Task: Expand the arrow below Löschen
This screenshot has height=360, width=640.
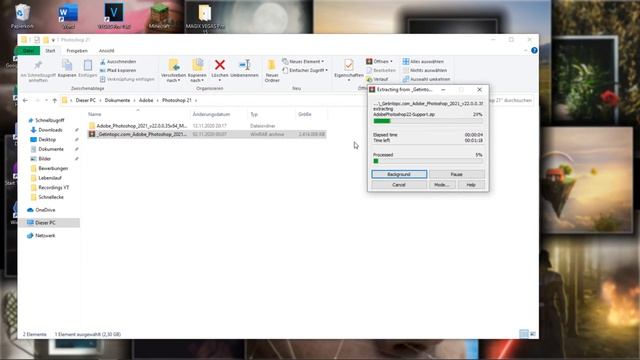Action: pyautogui.click(x=220, y=80)
